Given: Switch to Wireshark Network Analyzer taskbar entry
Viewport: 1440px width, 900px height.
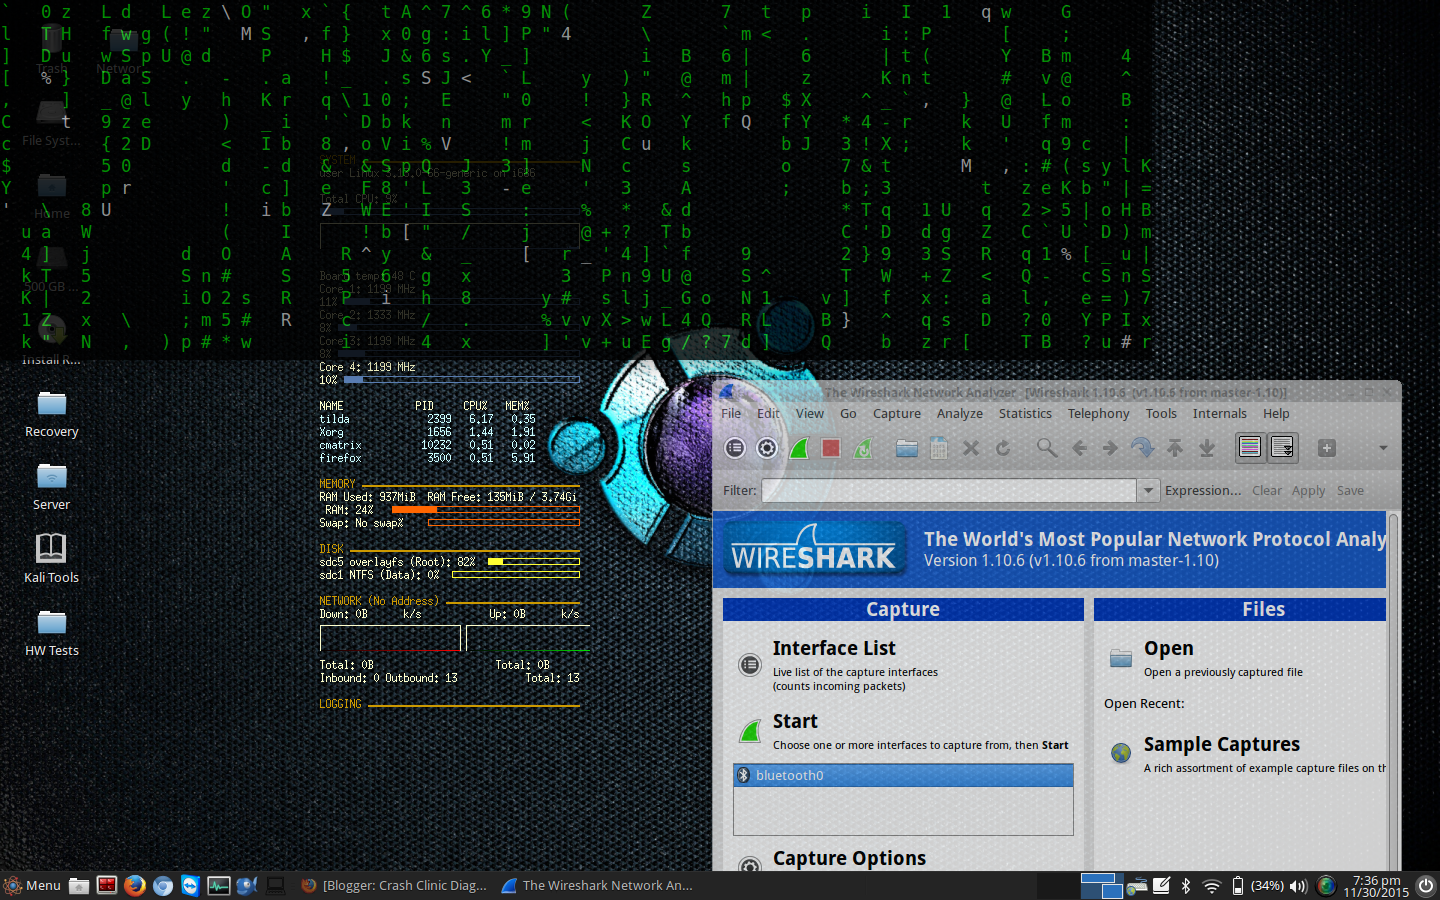Looking at the screenshot, I should (x=597, y=885).
